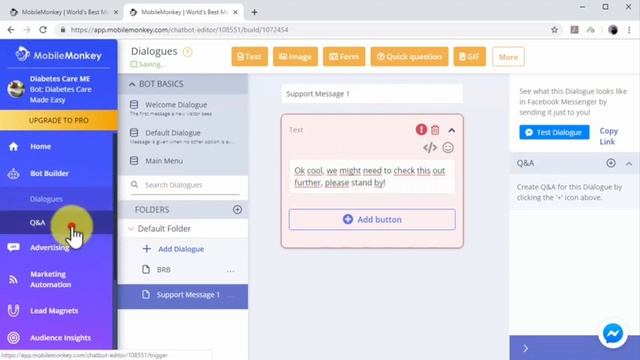Open the BRB dialogue
This screenshot has width=640, height=360.
[x=164, y=269]
